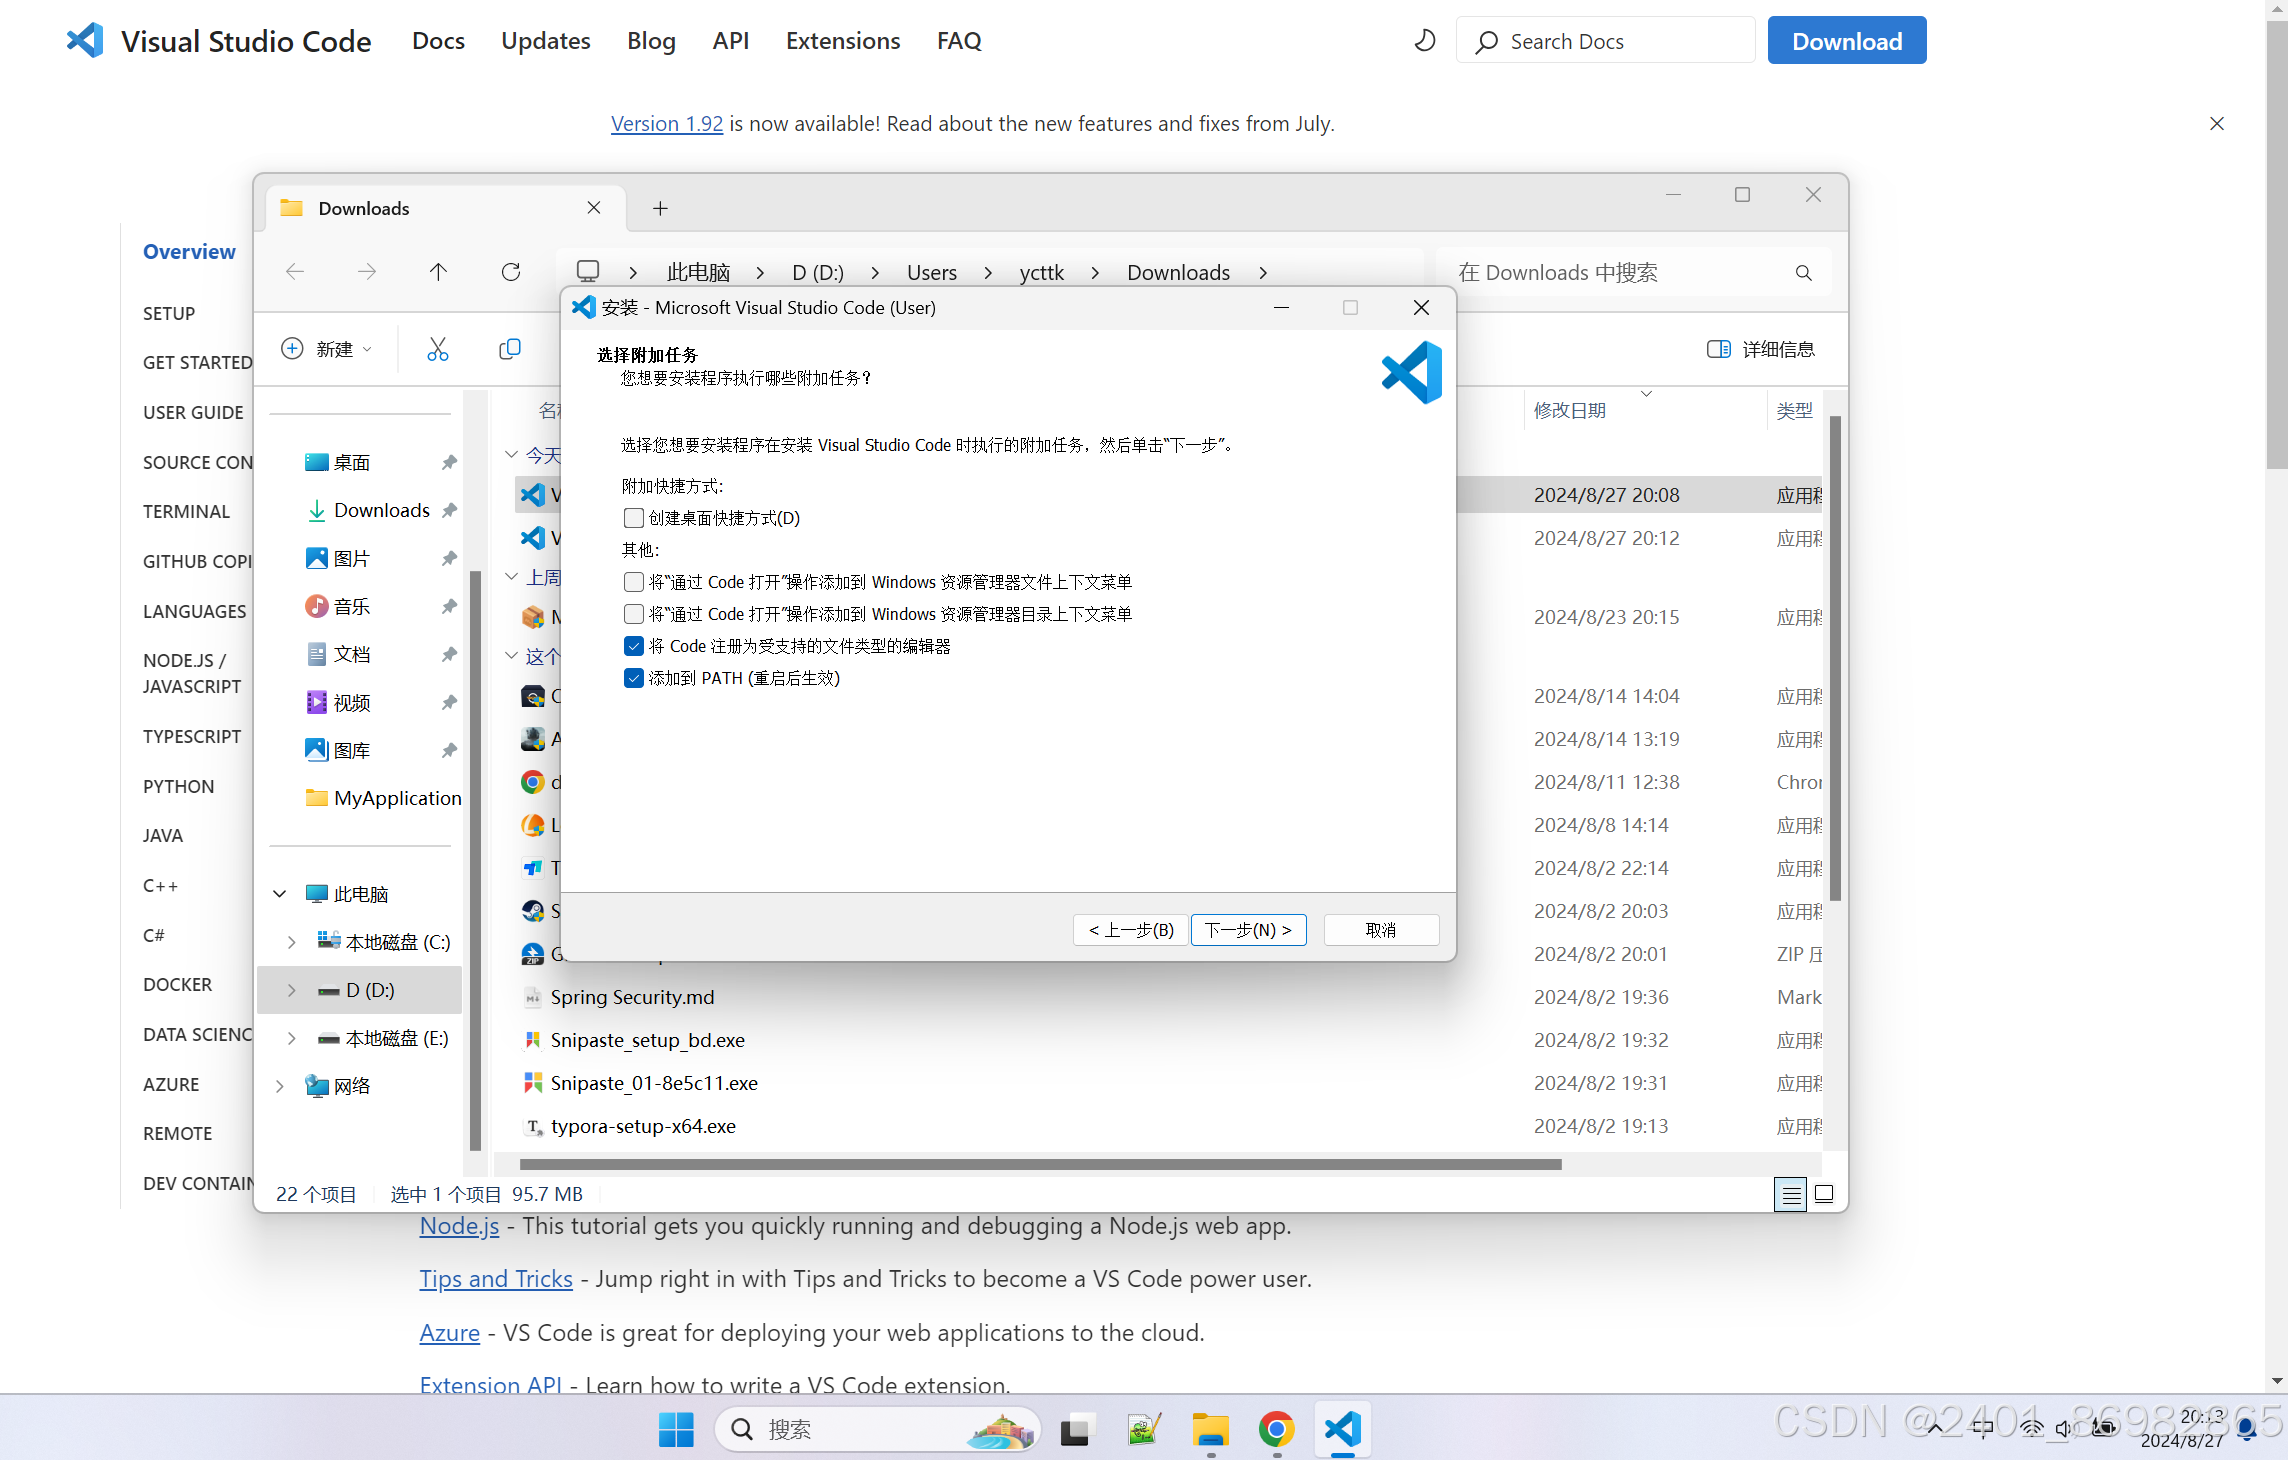This screenshot has height=1460, width=2288.
Task: Expand the 本地磁盘 (C:) tree node
Action: click(x=291, y=942)
